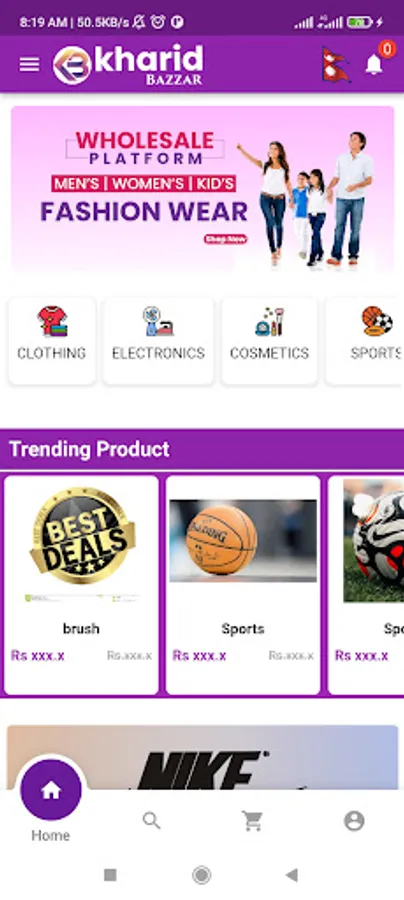
Task: Click Shop Now on fashion banner
Action: coord(226,239)
